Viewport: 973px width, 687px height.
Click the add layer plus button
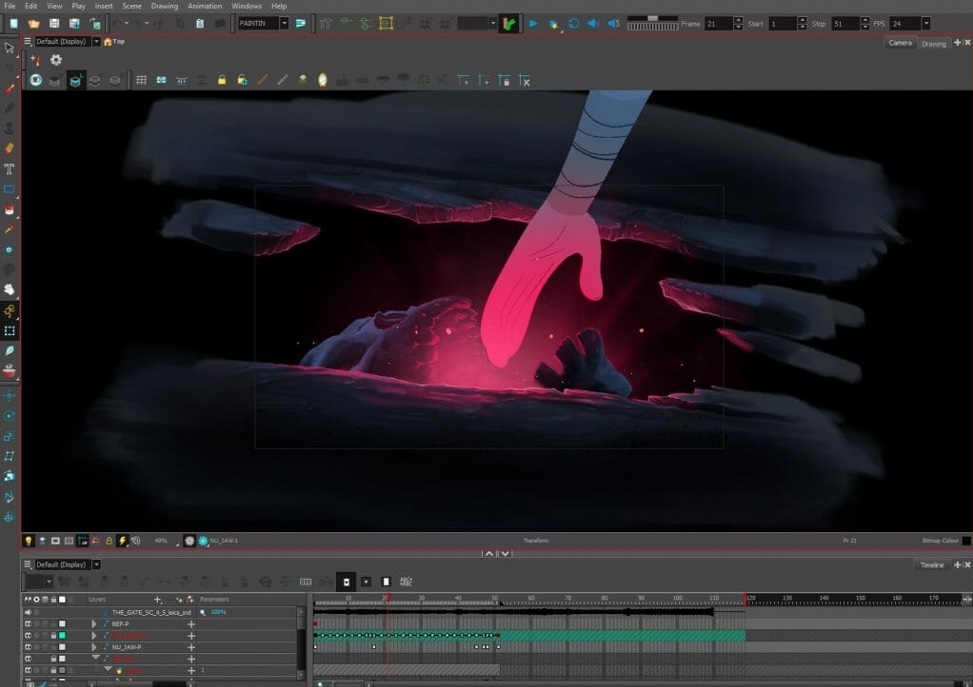[157, 600]
